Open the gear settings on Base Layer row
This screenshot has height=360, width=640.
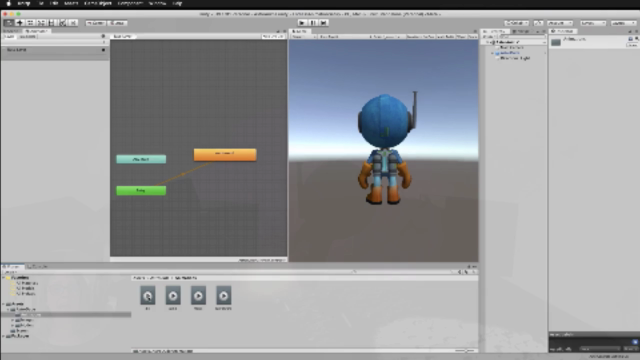[x=103, y=50]
